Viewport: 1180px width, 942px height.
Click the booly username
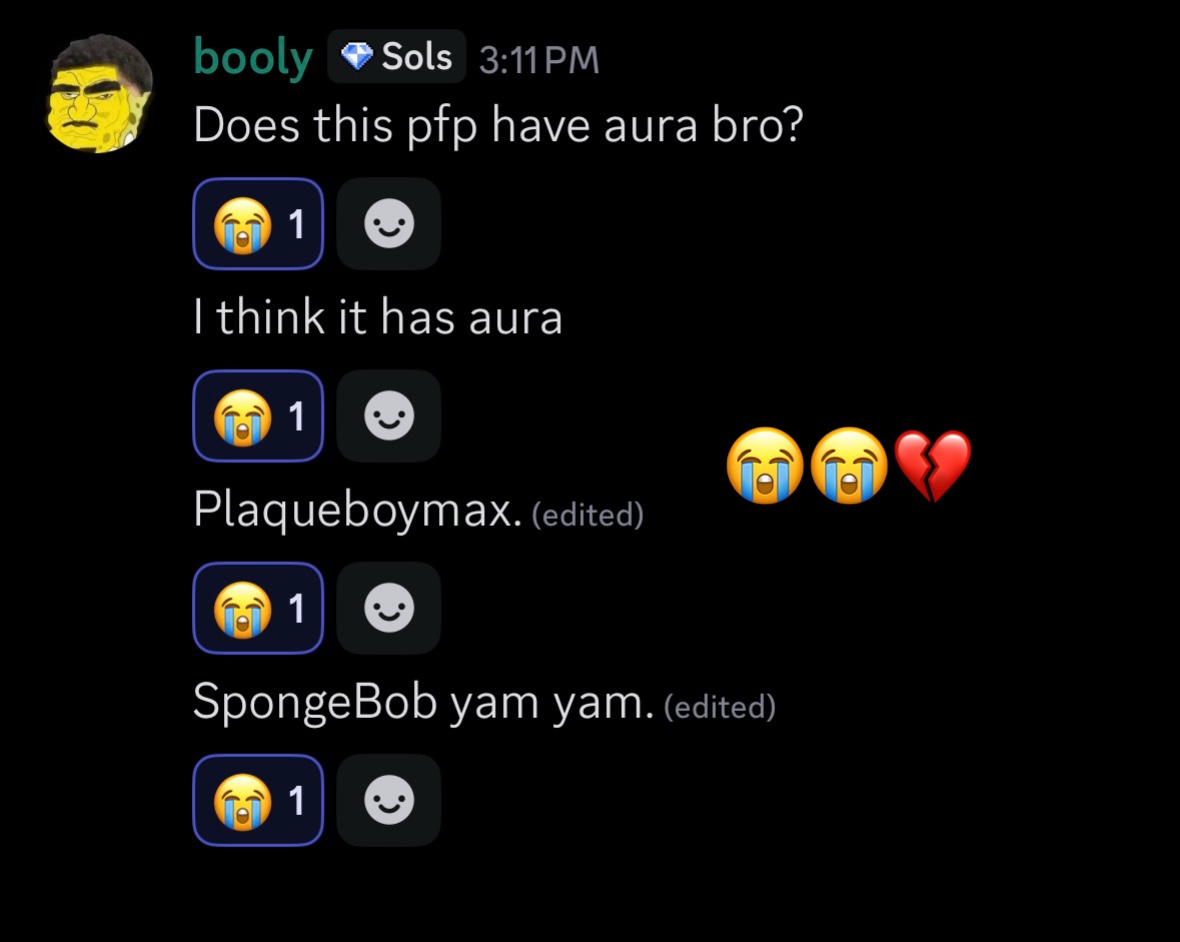pos(253,58)
